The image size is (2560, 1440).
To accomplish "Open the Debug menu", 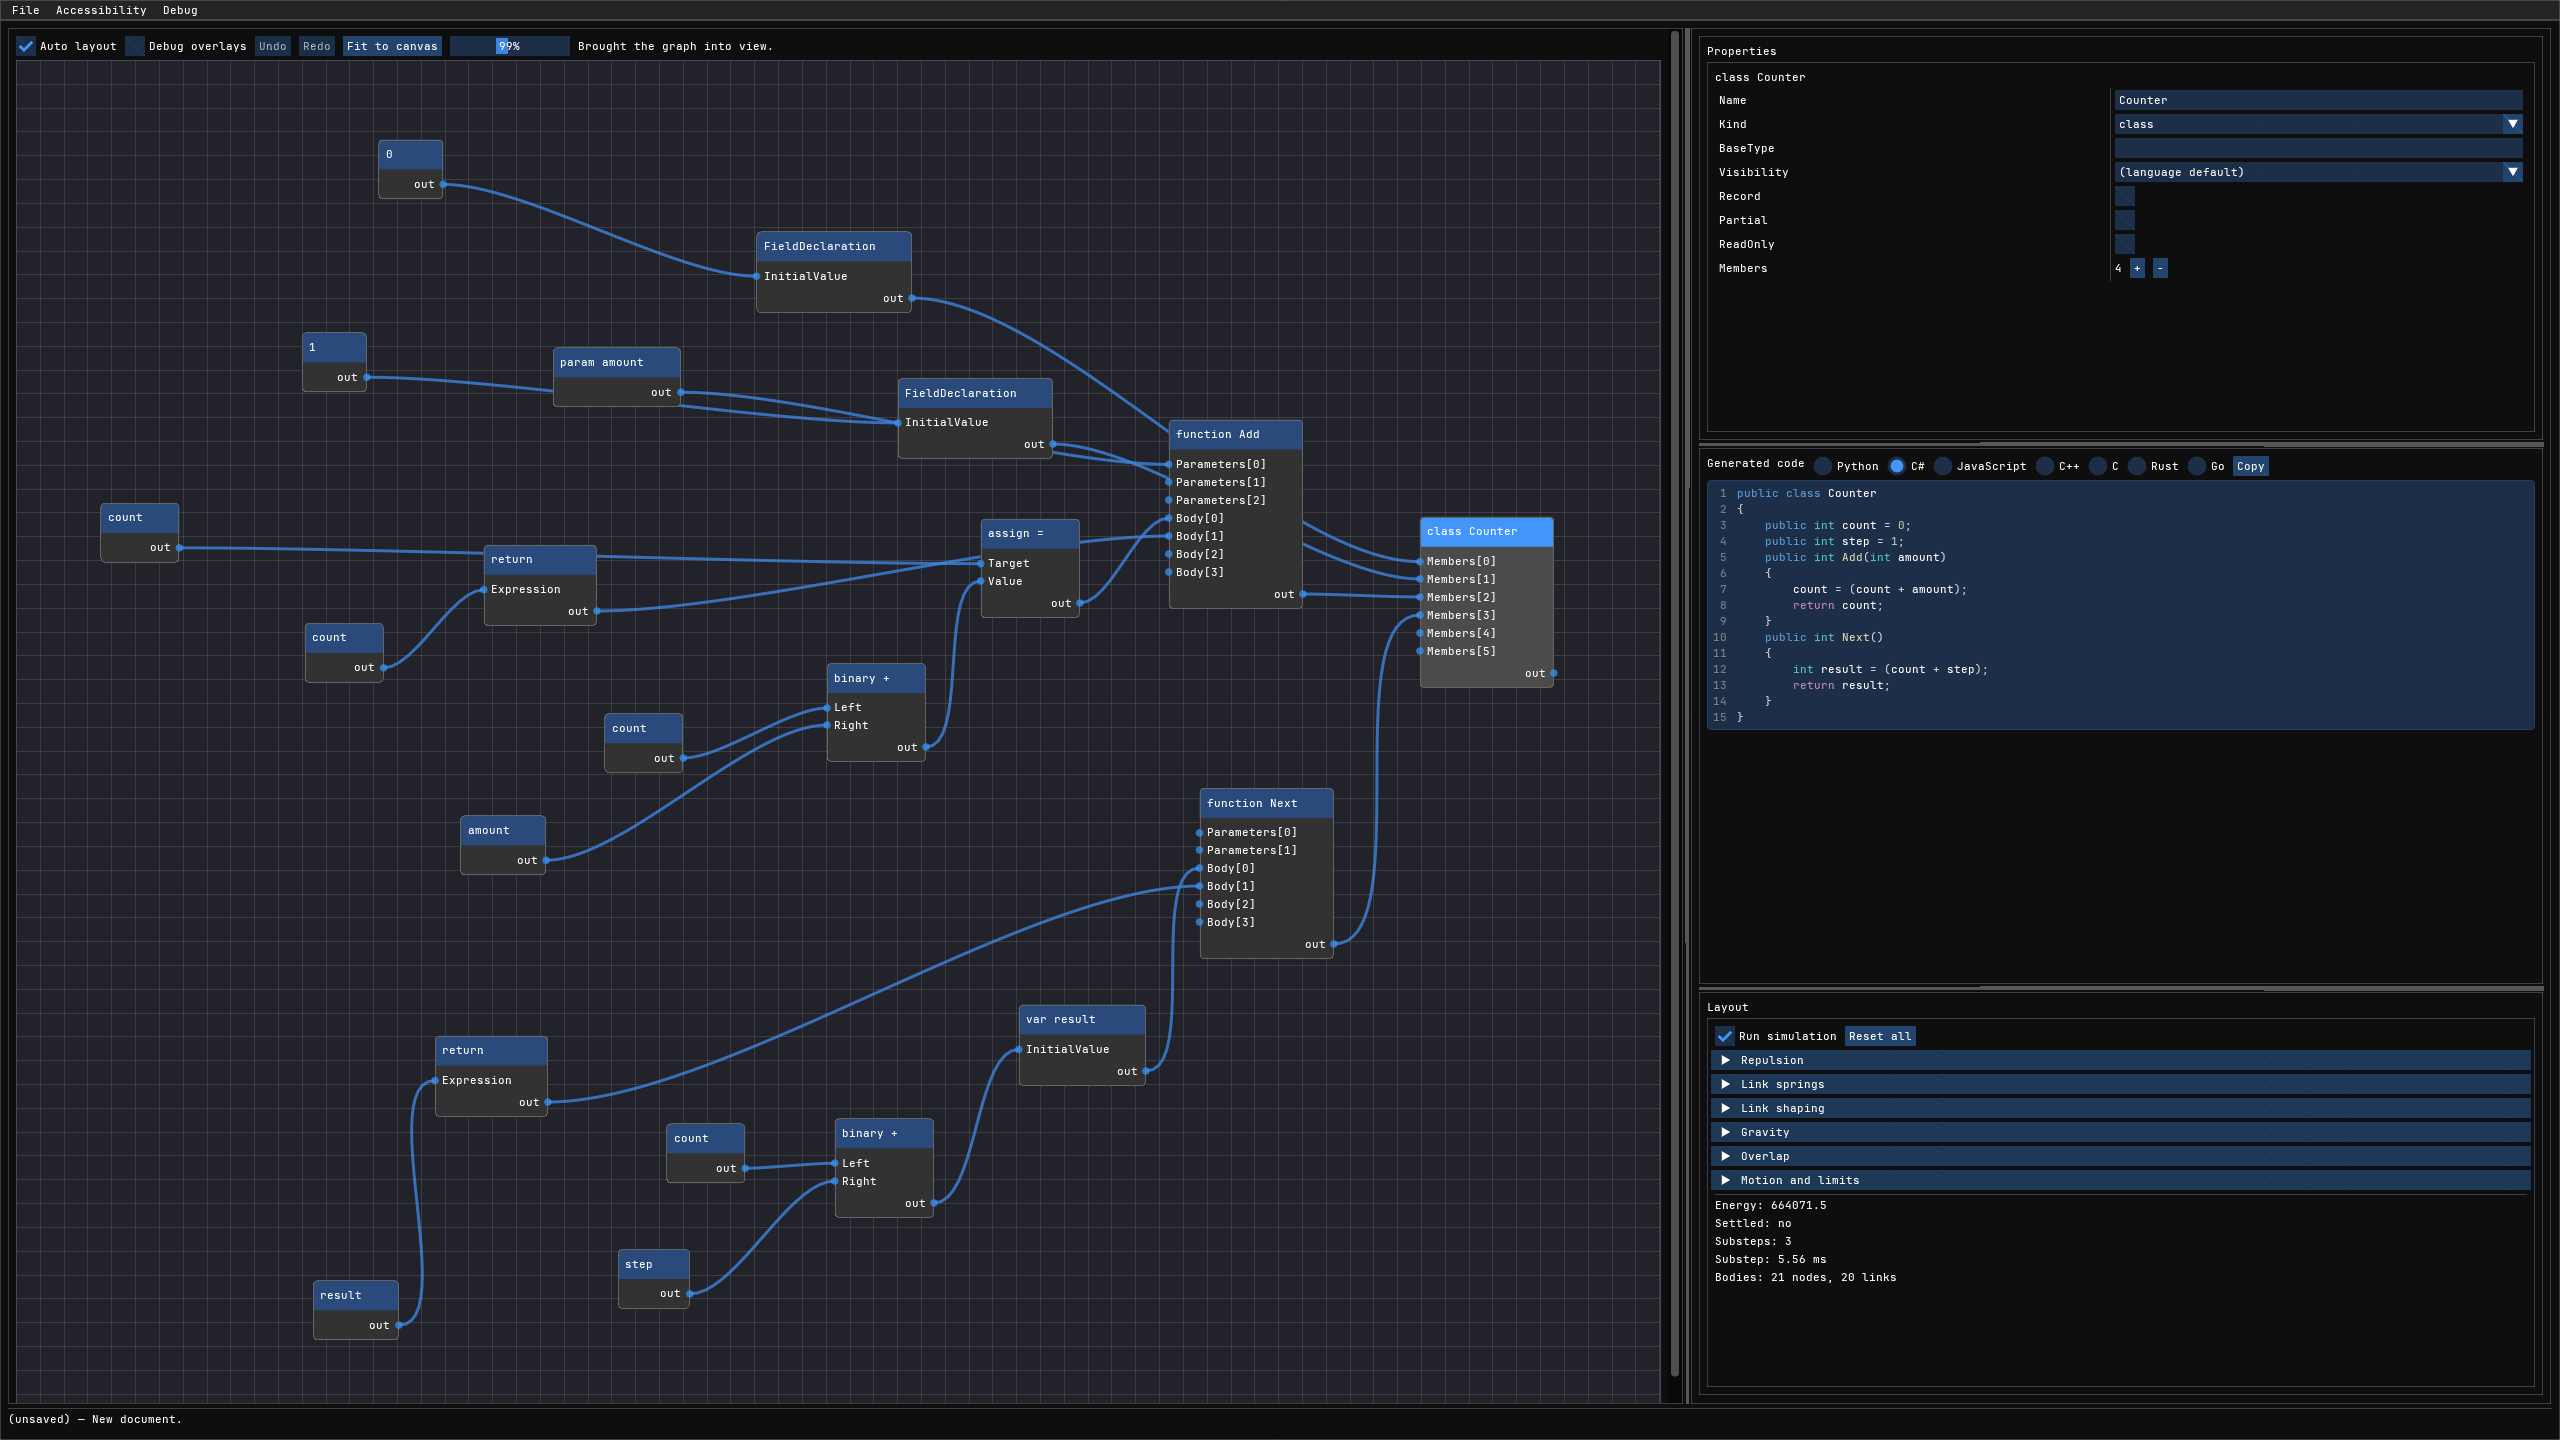I will 180,10.
